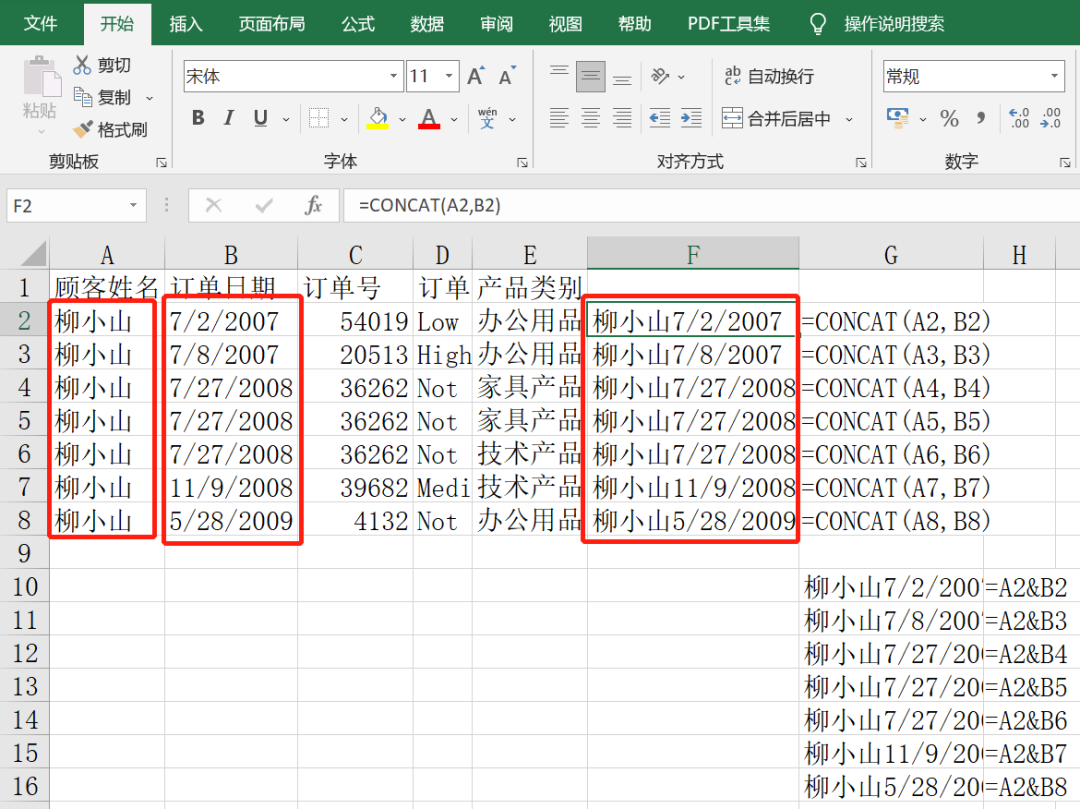Click Select All corner triangle
The image size is (1080, 809).
coord(33,253)
